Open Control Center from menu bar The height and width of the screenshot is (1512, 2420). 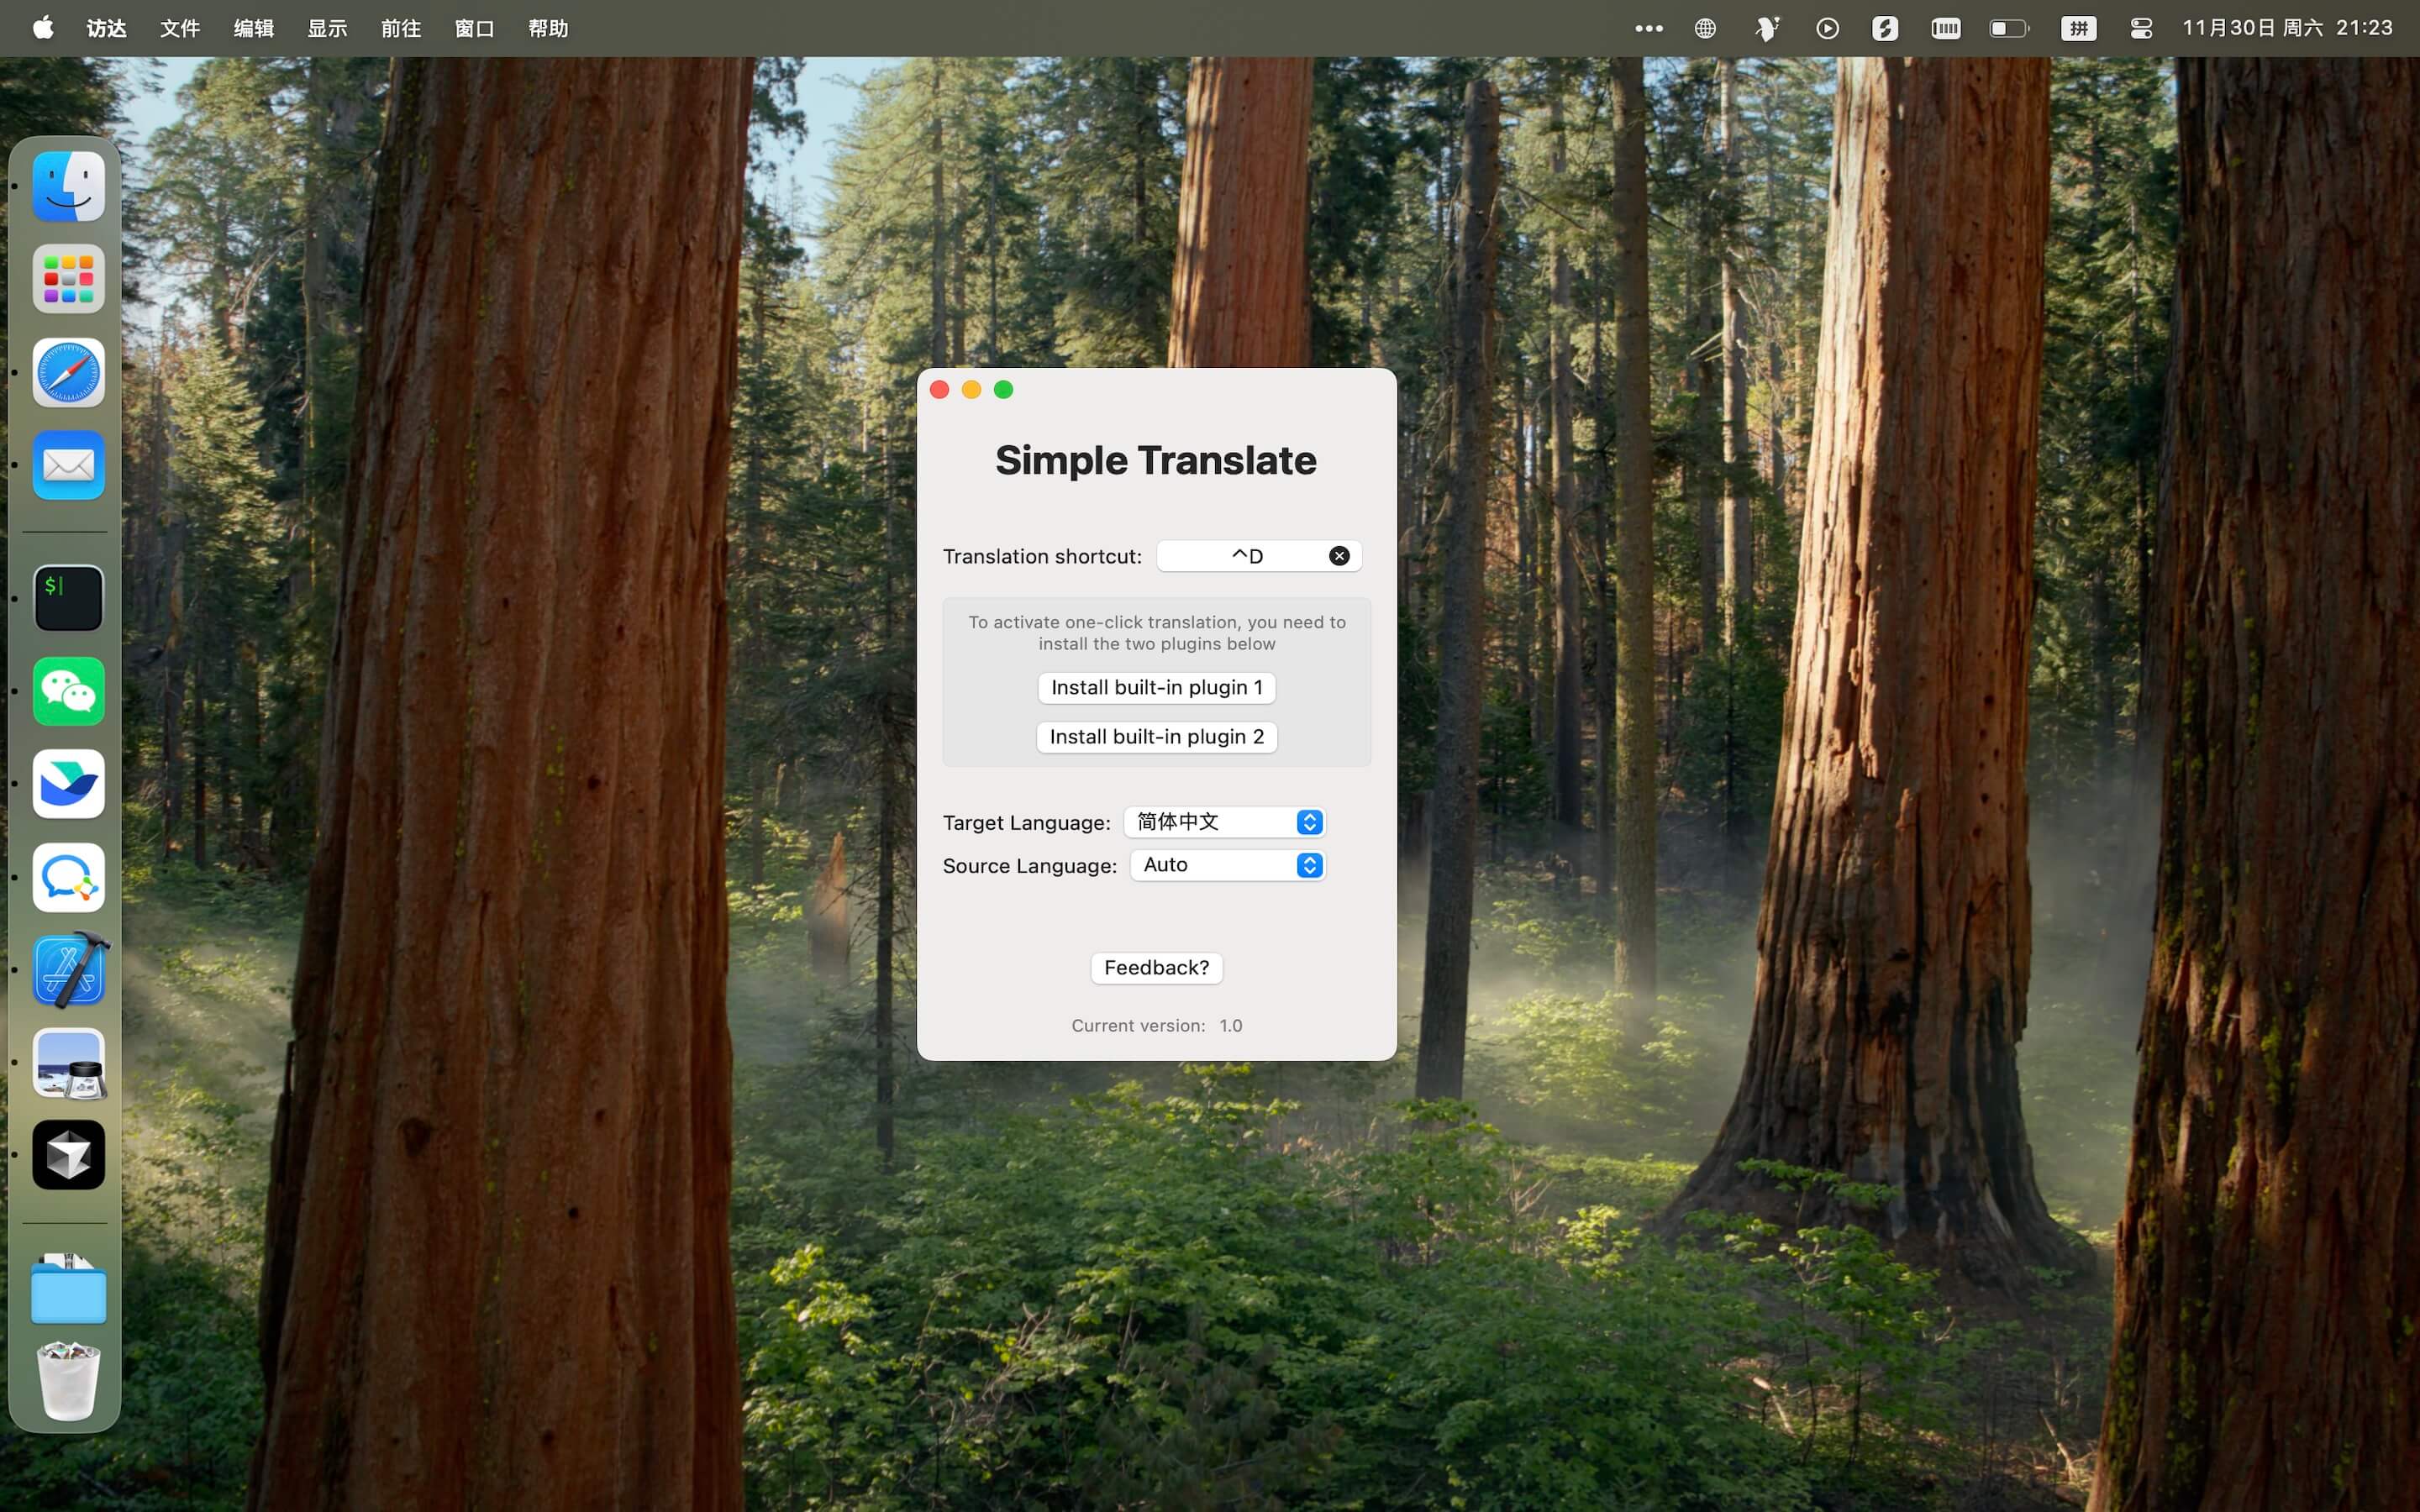pos(2141,28)
